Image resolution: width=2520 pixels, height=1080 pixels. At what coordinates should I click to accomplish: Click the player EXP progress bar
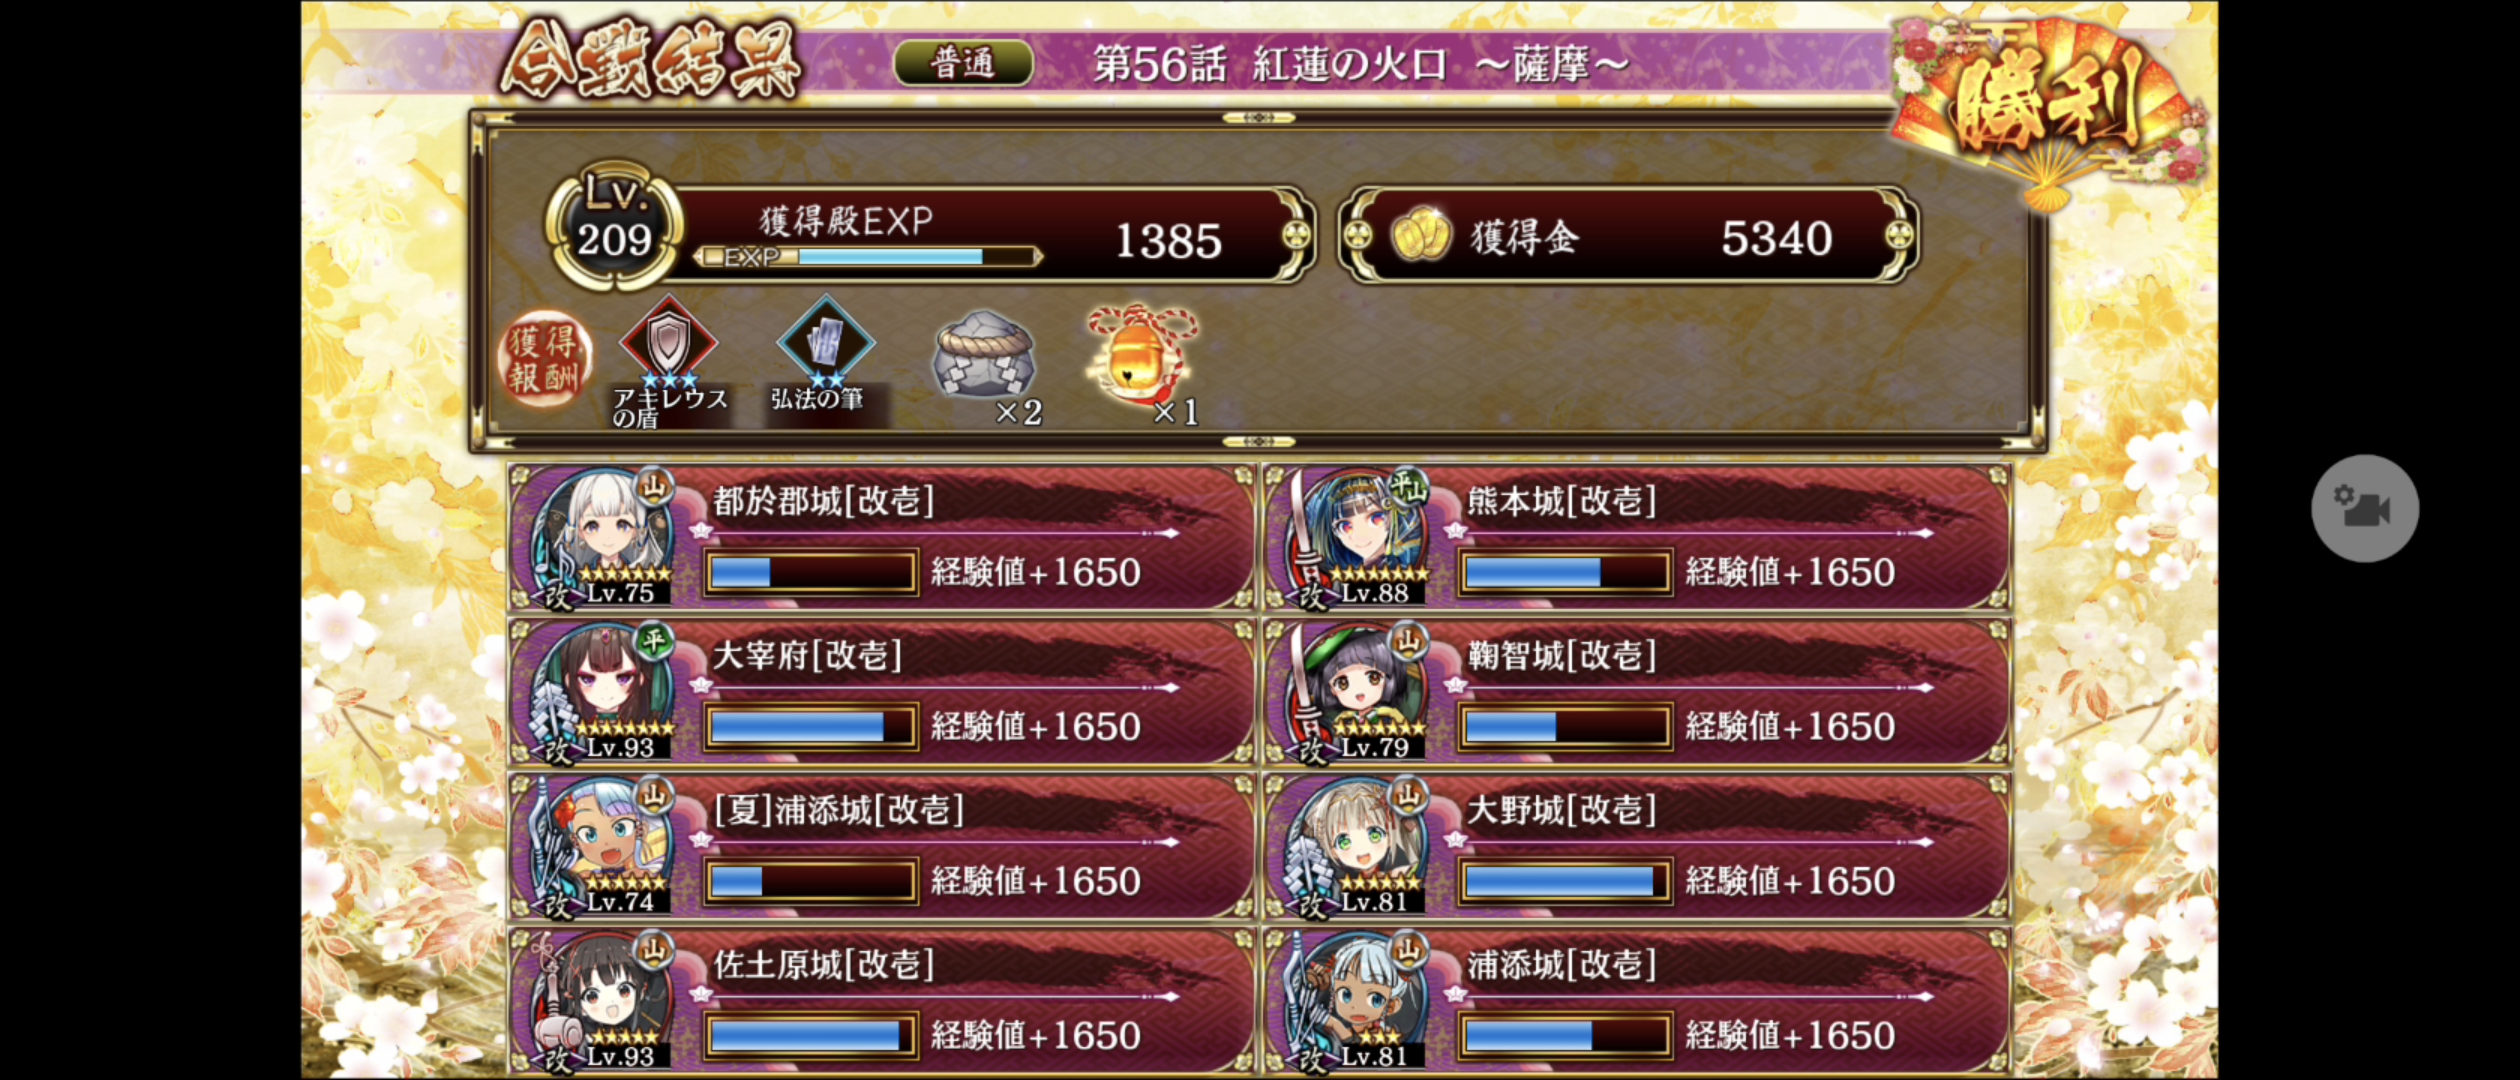click(x=868, y=257)
